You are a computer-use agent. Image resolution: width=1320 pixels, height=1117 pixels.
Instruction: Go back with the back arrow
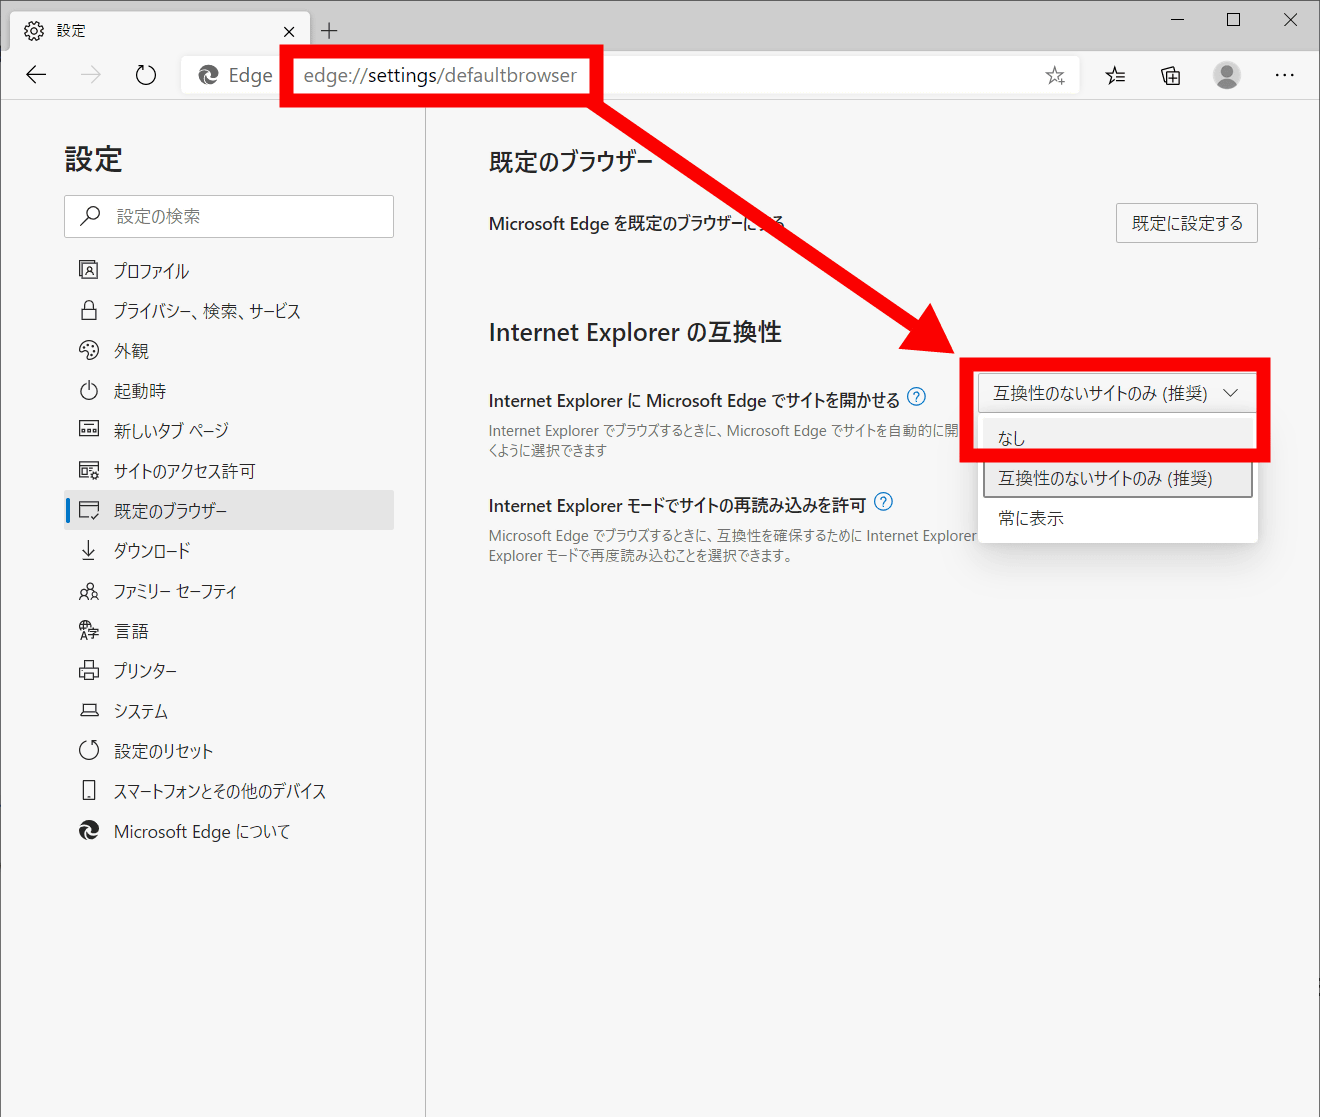tap(36, 75)
